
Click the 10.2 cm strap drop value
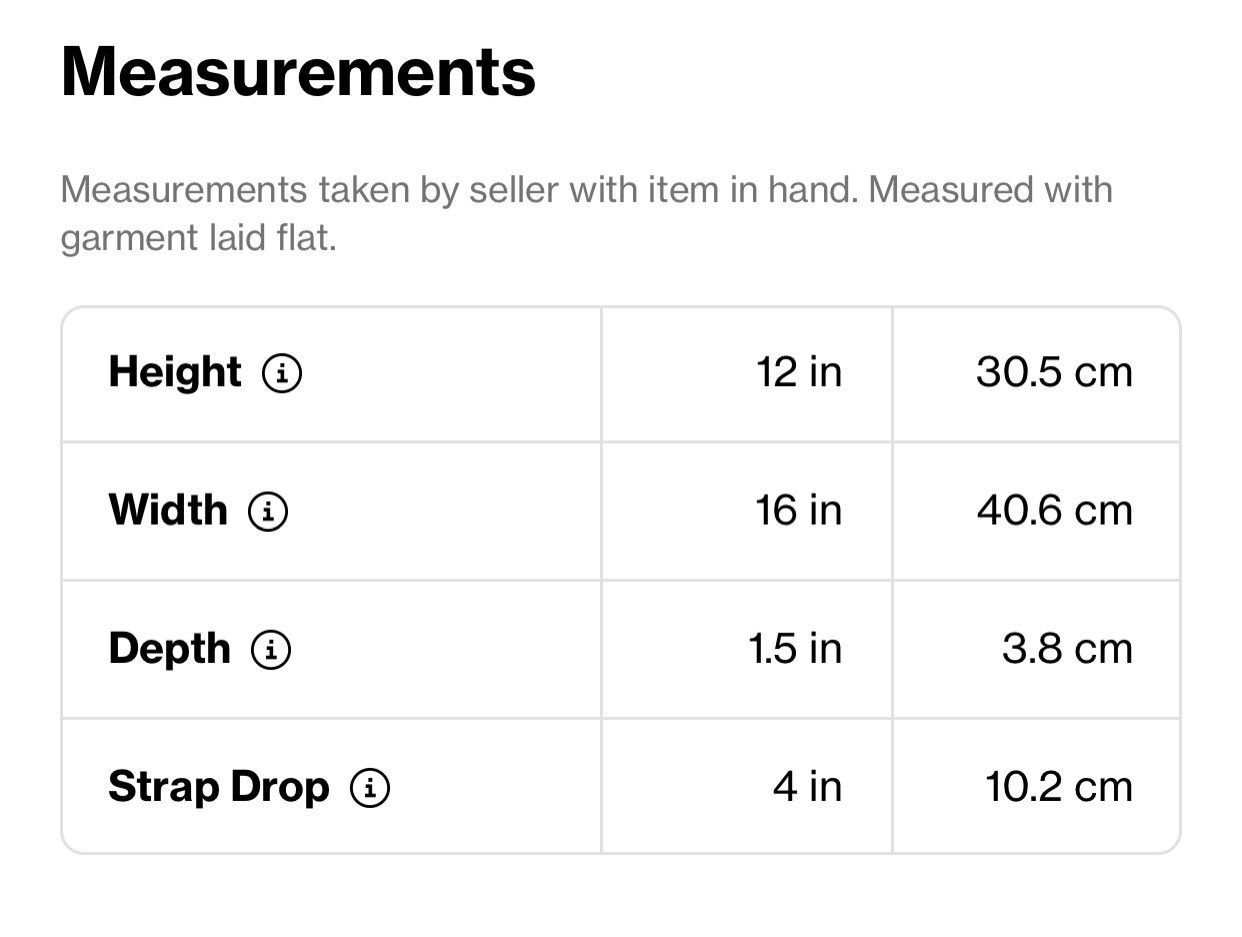click(x=1059, y=787)
